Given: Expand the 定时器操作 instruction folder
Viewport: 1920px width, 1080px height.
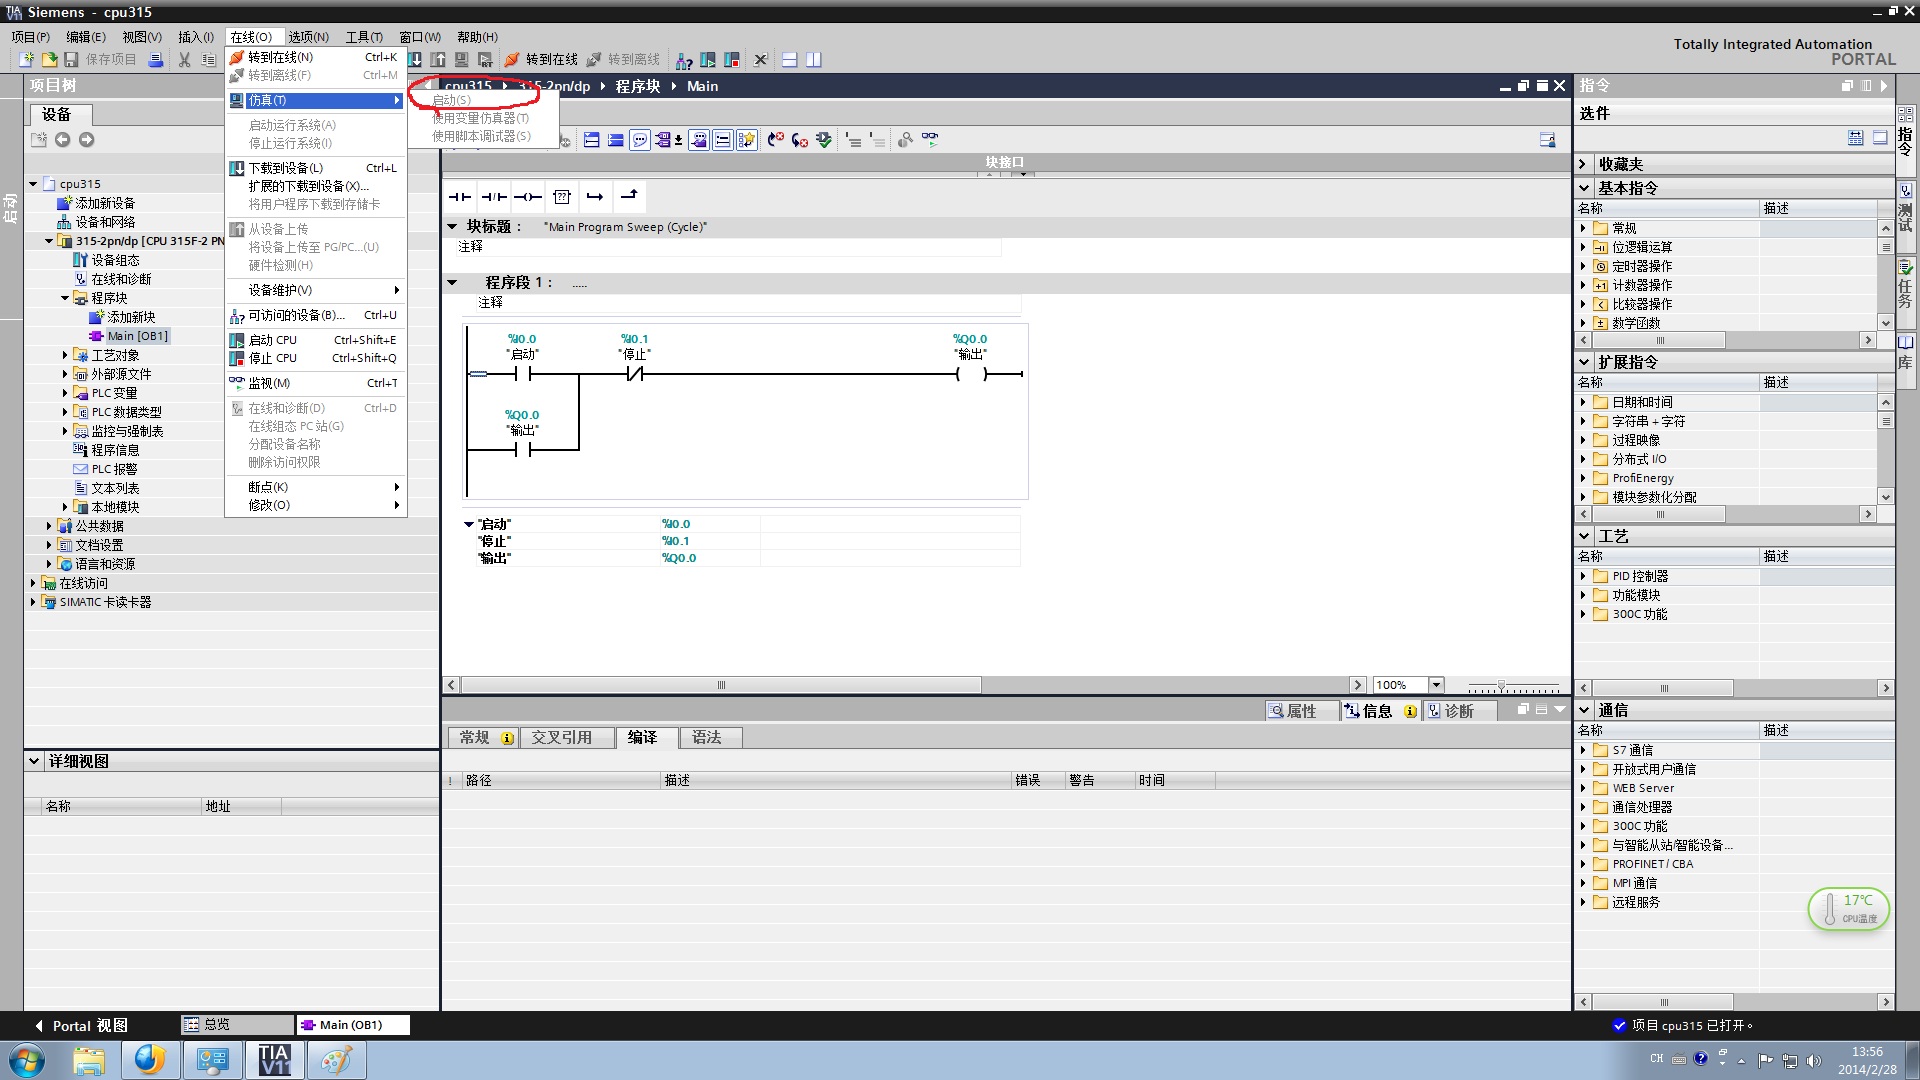Looking at the screenshot, I should point(1583,266).
